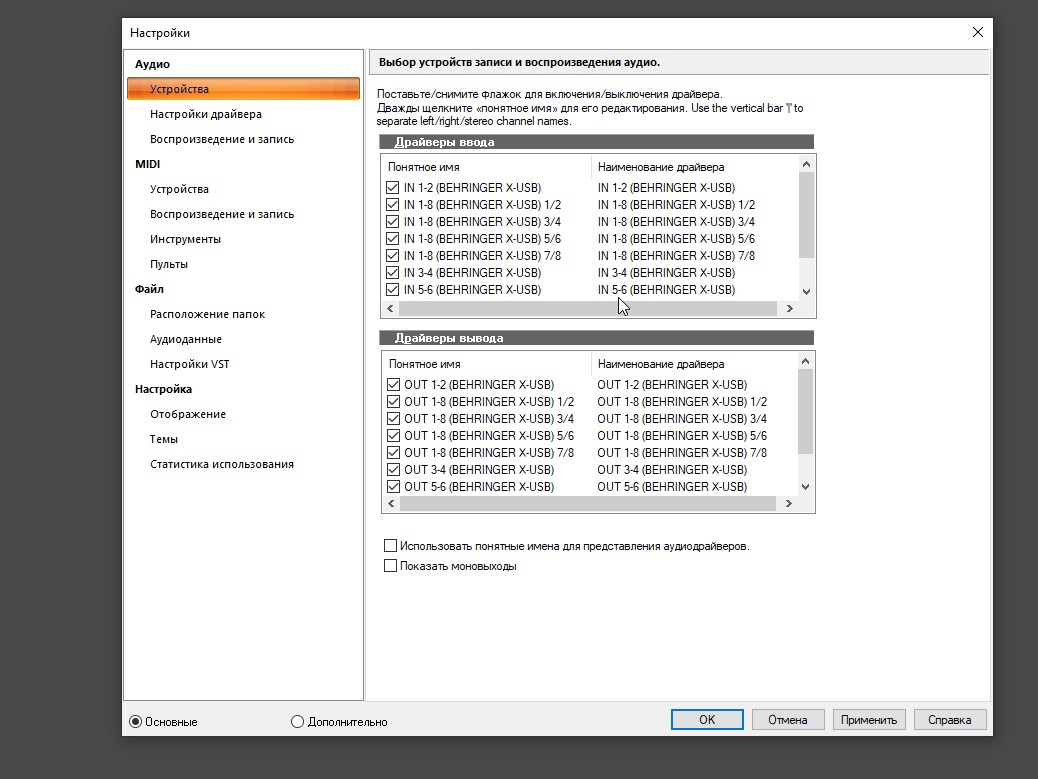Open Аудио 'Воспроизведение и запись' page
Screen dimensions: 1038x779
pos(222,139)
